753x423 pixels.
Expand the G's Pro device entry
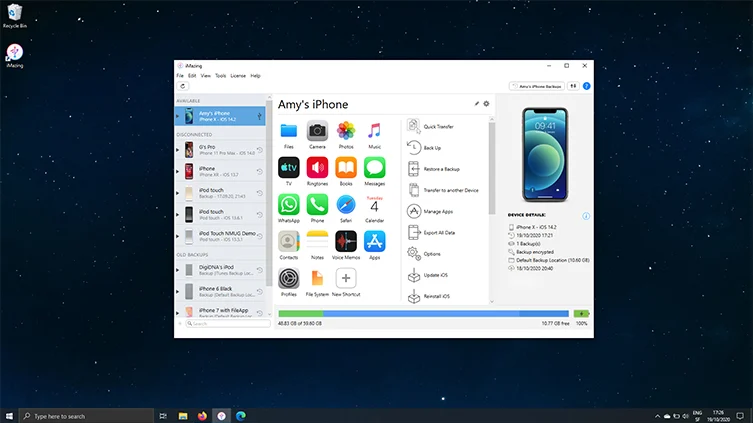178,150
